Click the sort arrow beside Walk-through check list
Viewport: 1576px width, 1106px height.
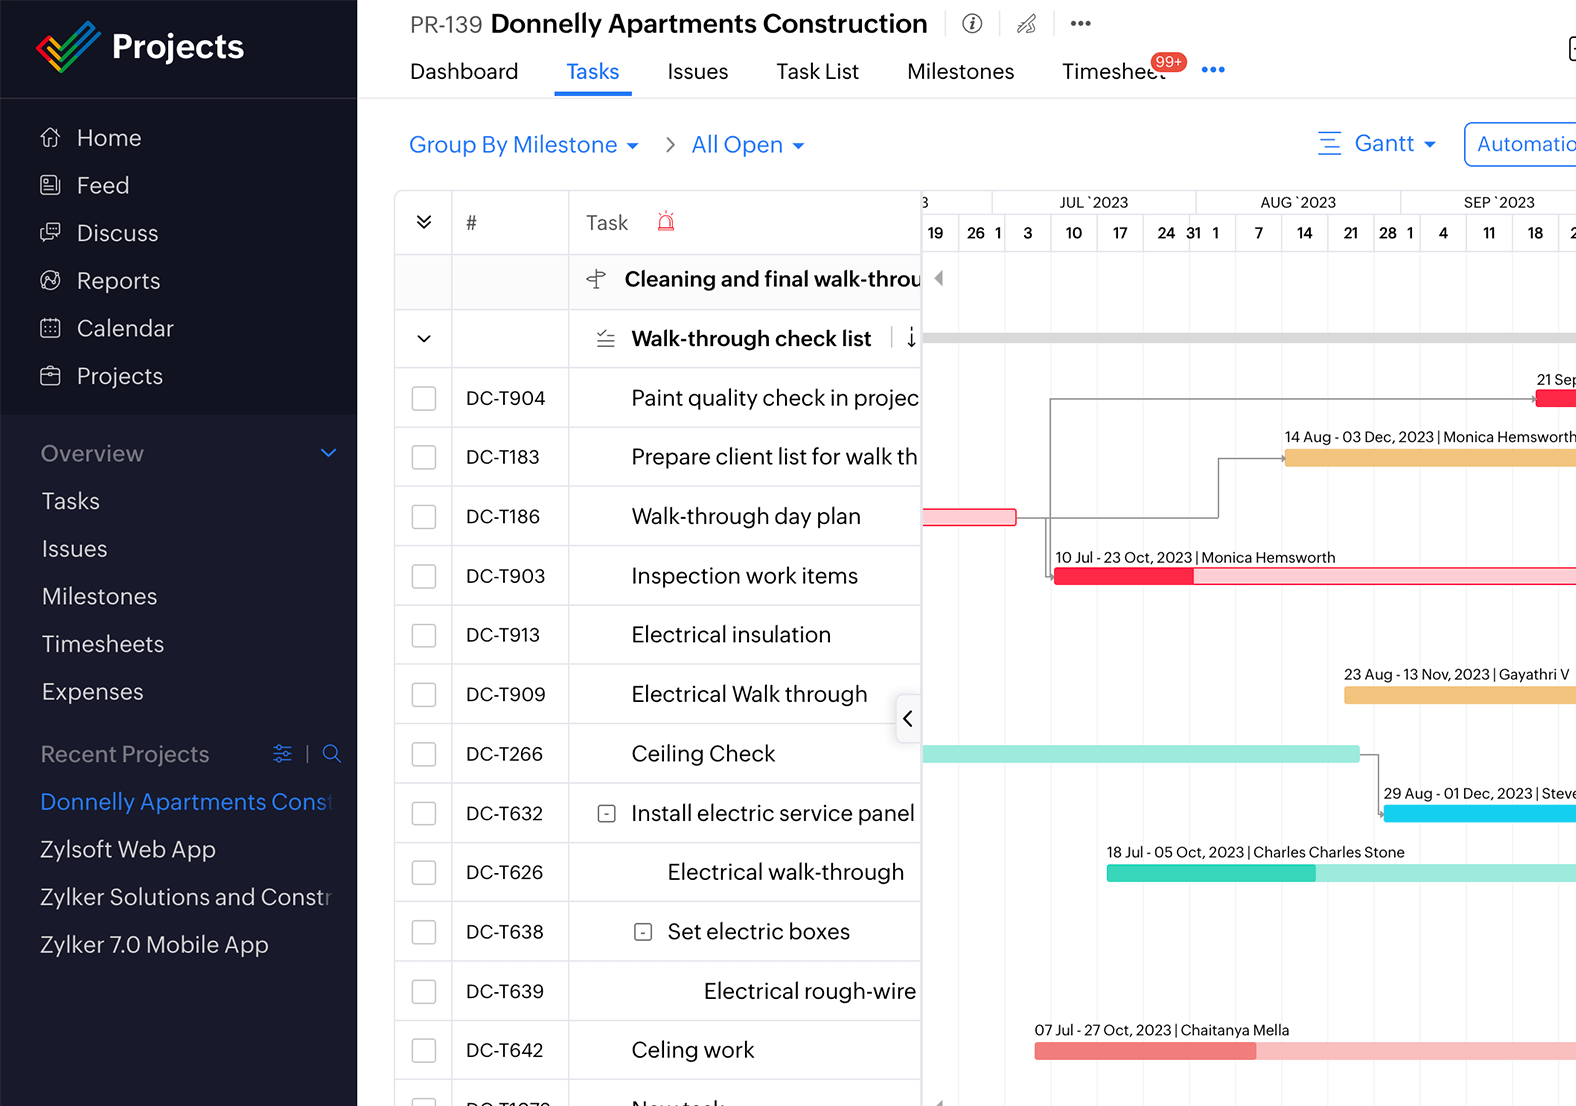click(x=911, y=338)
